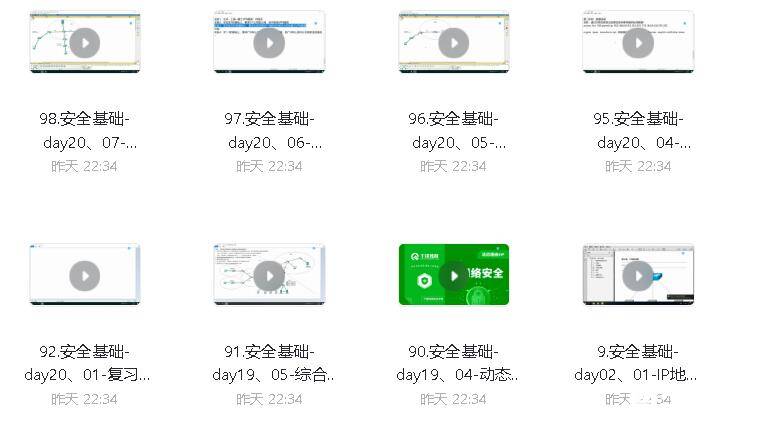Screen dimensions: 758x436
Task: Open file title 98.安全基础-day20、07
Action: click(x=85, y=131)
